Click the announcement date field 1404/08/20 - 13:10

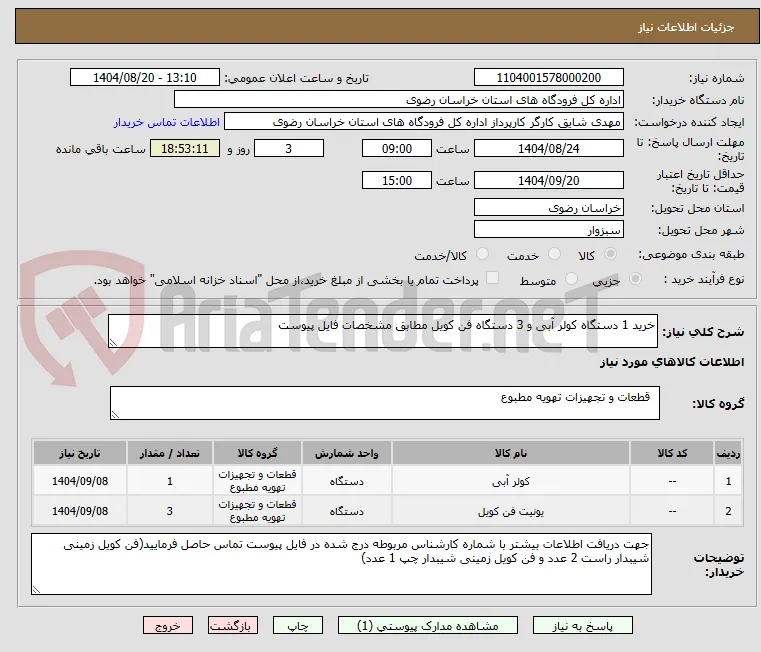(145, 78)
